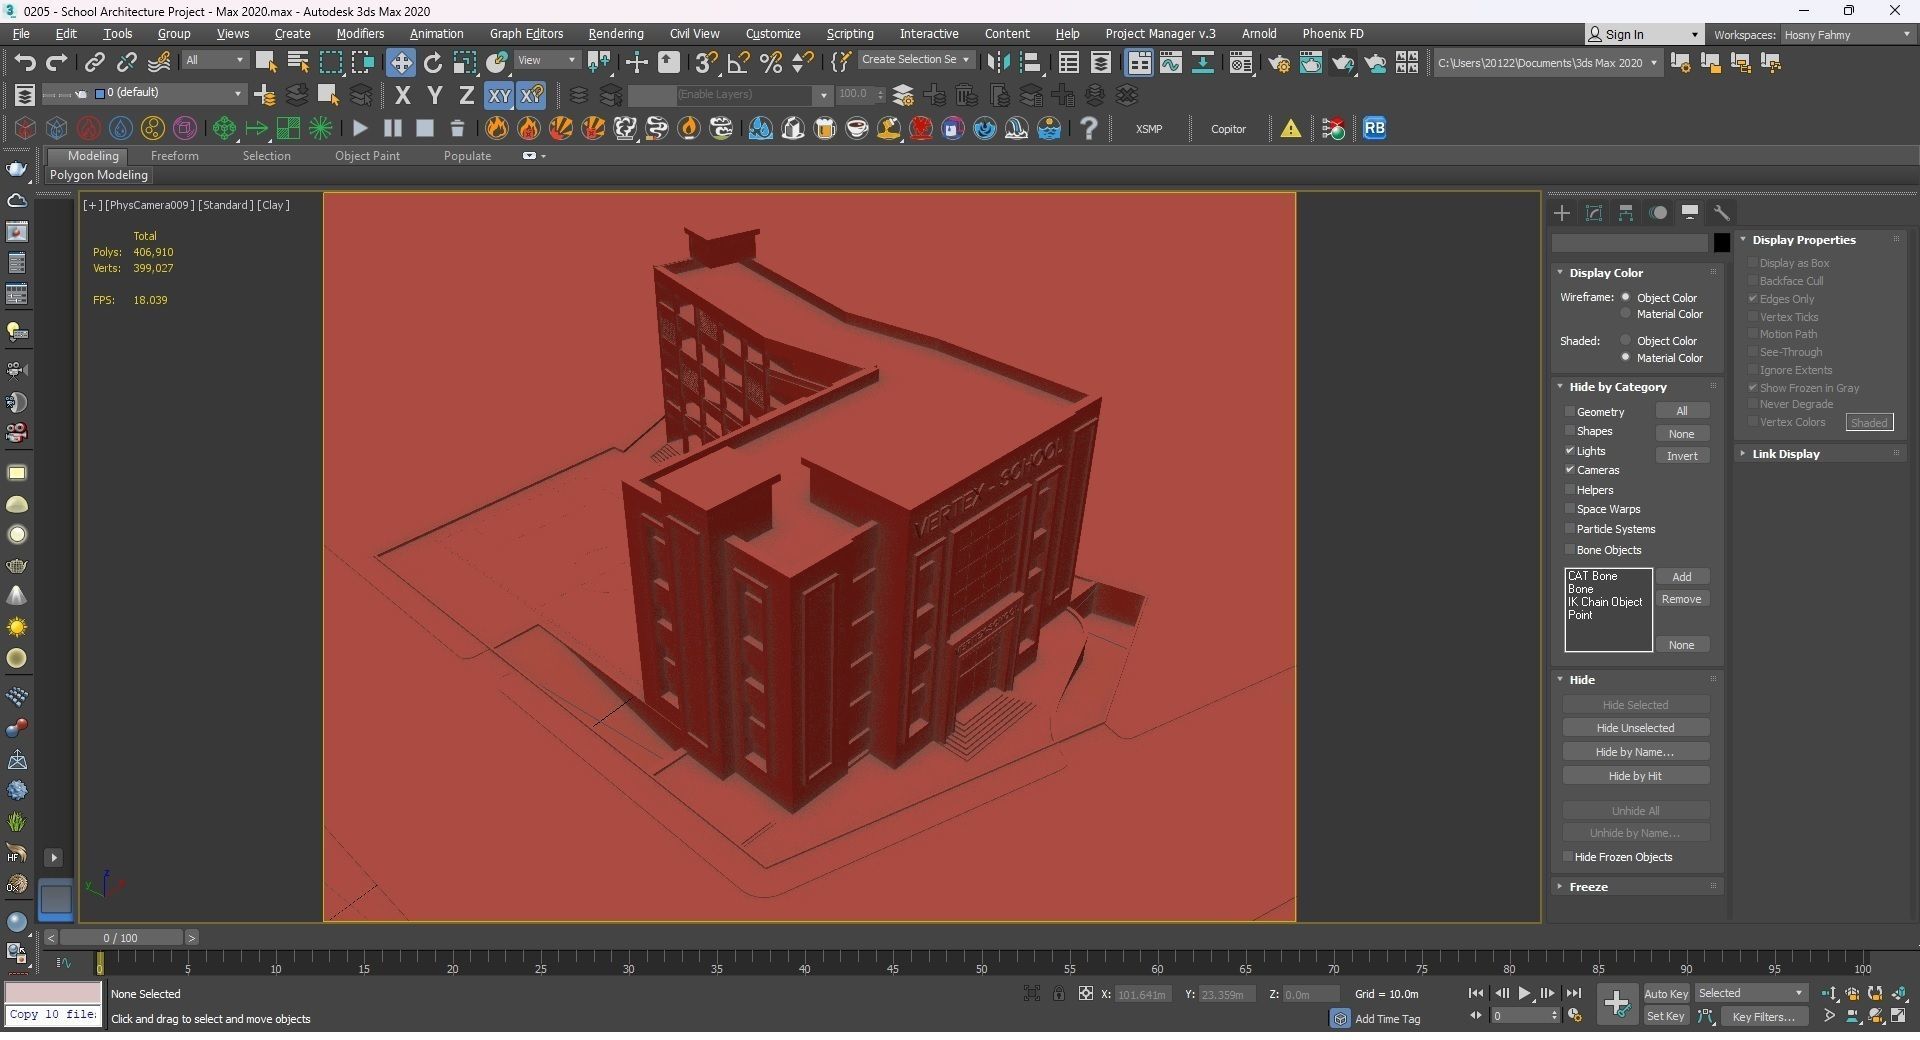This screenshot has width=1920, height=1040.
Task: Open the View reference coordinate dropdown
Action: click(x=547, y=61)
